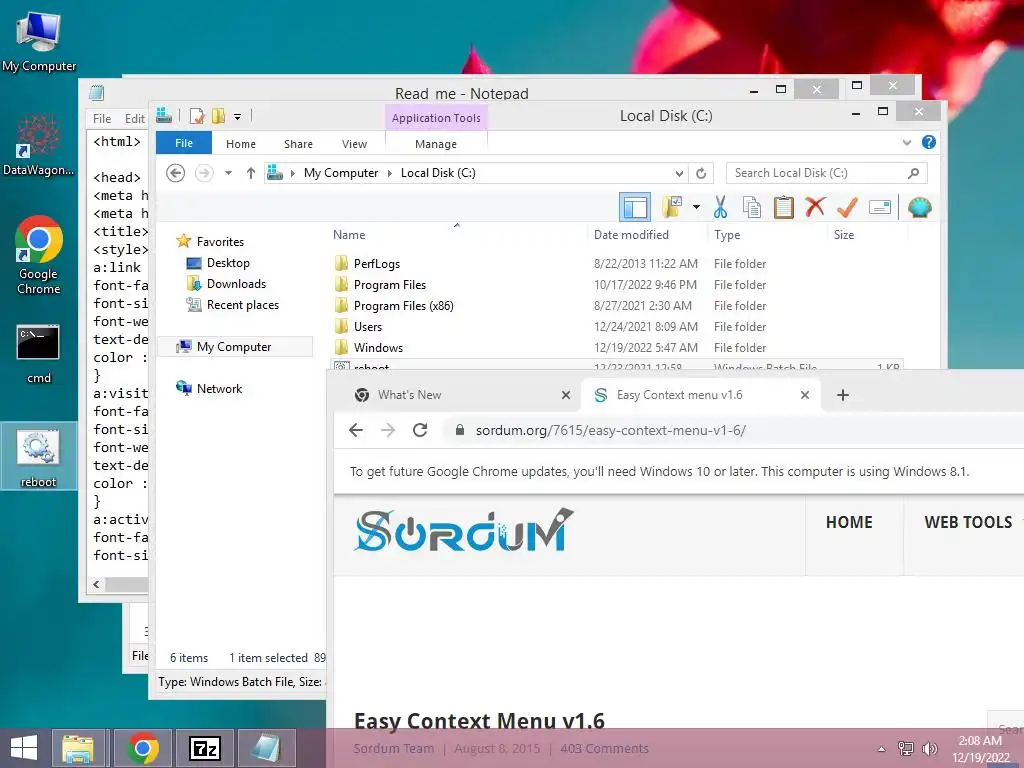Open the File ribbon tab
The width and height of the screenshot is (1024, 768).
[184, 143]
